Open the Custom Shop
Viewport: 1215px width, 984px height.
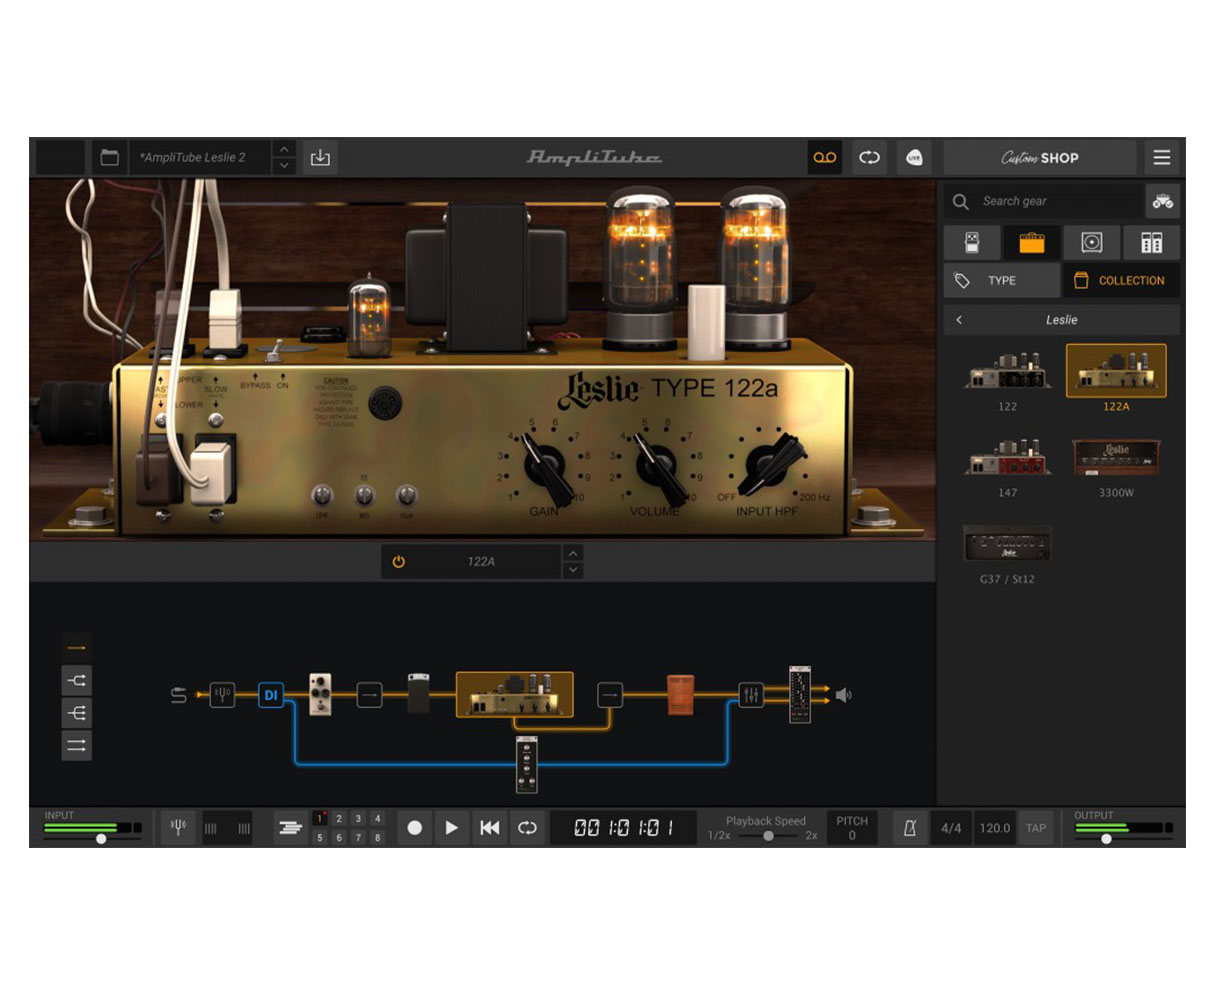click(x=1040, y=158)
